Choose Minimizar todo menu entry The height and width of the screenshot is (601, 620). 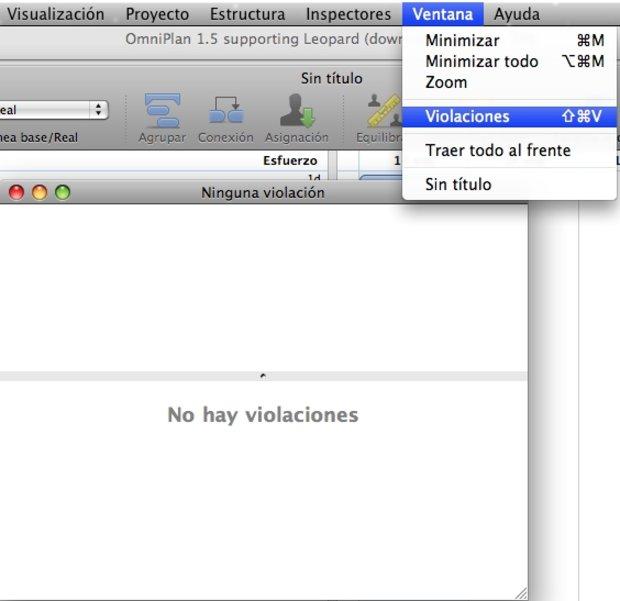[509, 61]
